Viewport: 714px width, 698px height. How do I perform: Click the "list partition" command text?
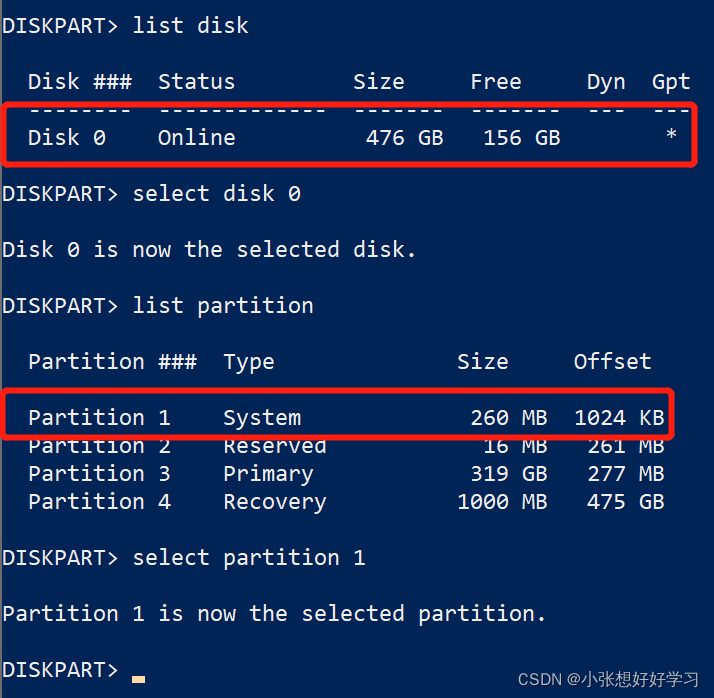(222, 306)
